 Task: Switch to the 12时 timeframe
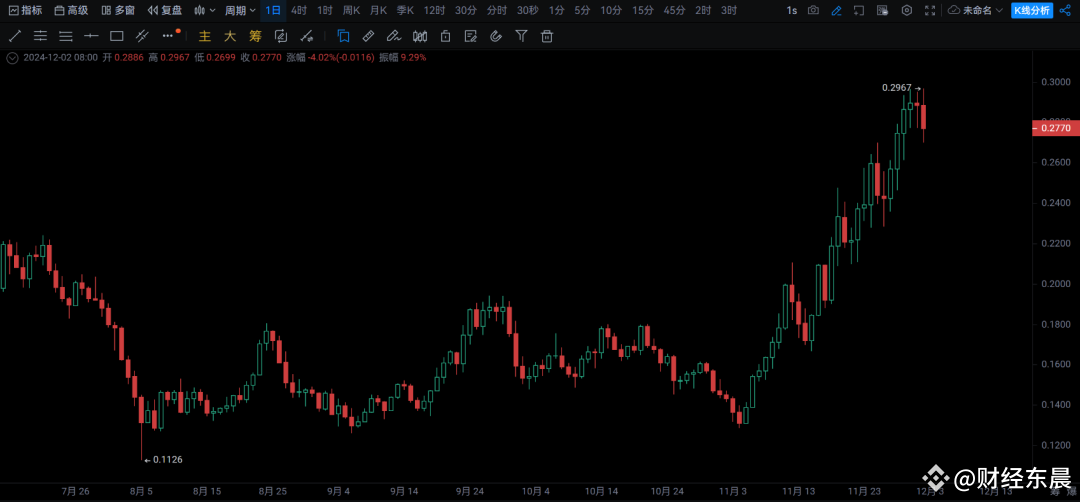point(434,10)
